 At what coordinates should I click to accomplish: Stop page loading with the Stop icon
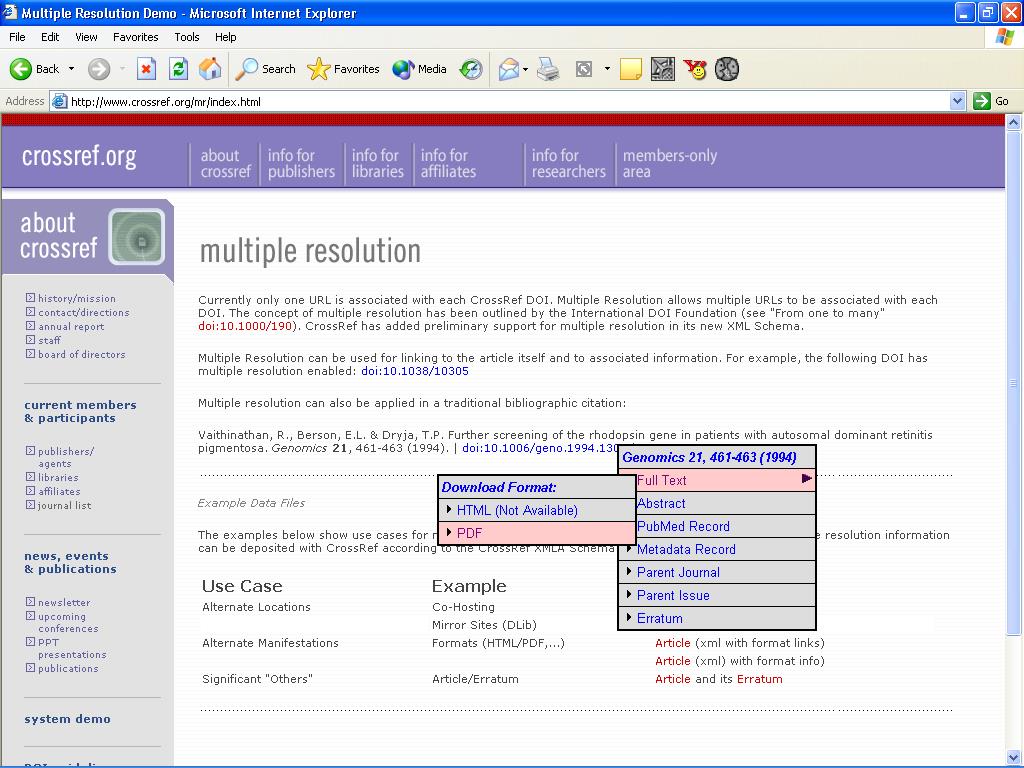146,69
